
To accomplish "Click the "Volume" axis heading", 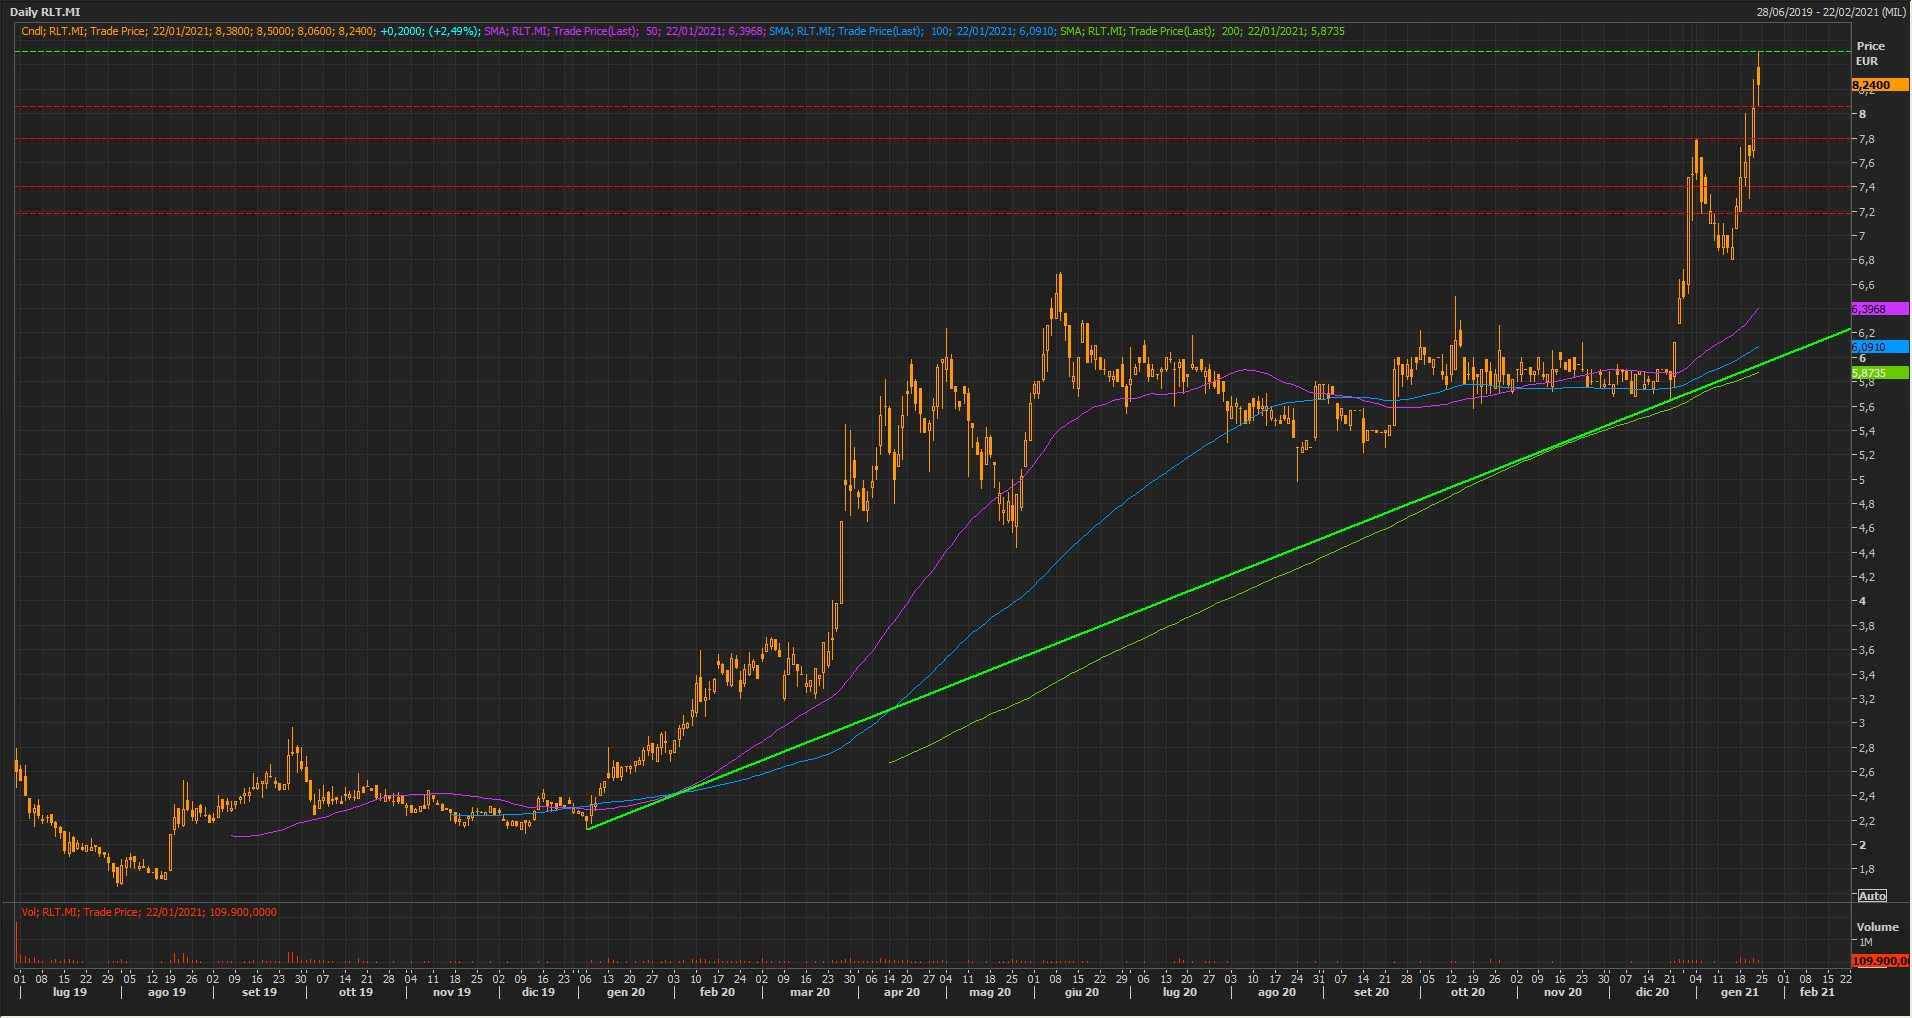I will 1877,927.
